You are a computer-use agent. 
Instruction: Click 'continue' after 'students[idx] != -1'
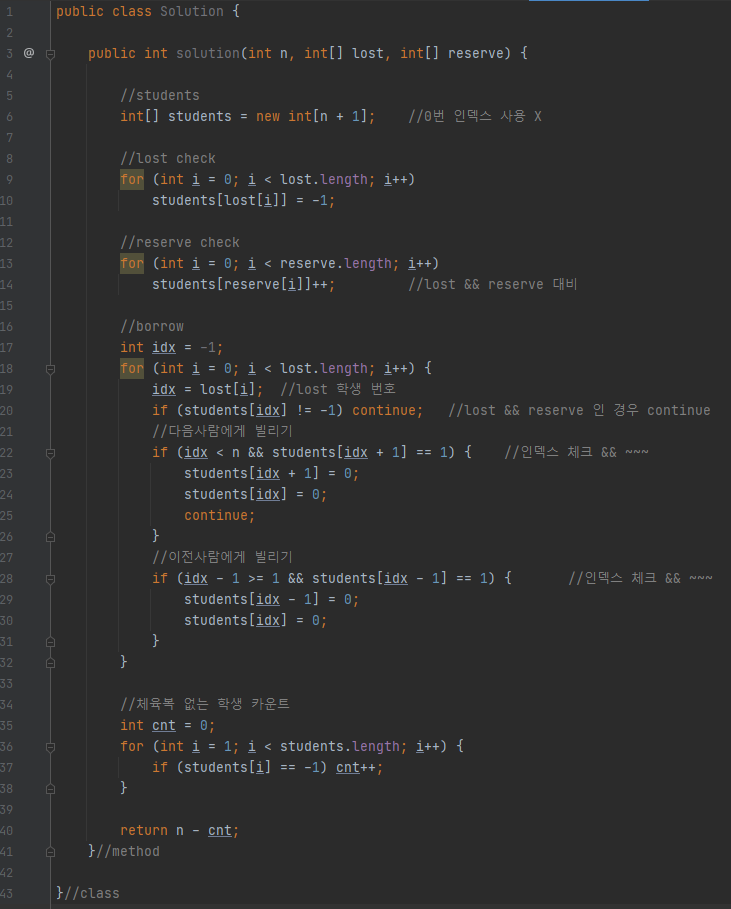click(384, 410)
